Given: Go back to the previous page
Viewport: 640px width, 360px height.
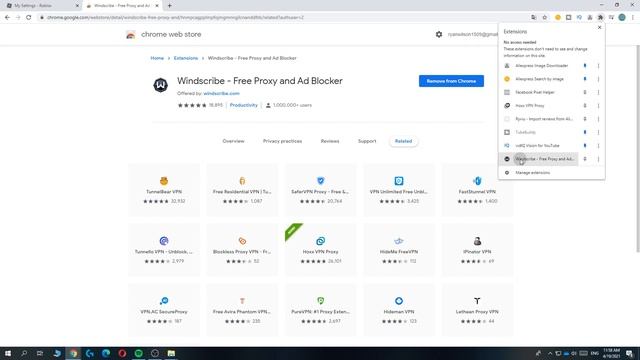Looking at the screenshot, I should [7, 18].
